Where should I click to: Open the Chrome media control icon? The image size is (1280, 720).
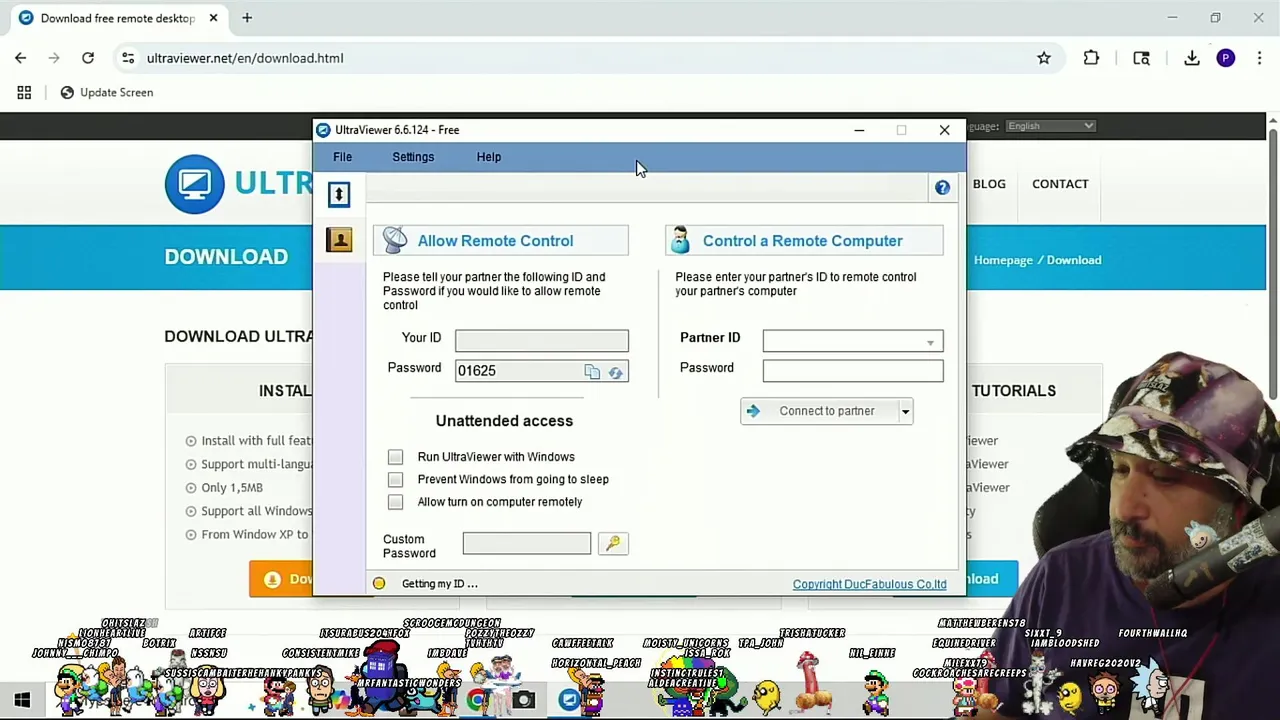1141,58
